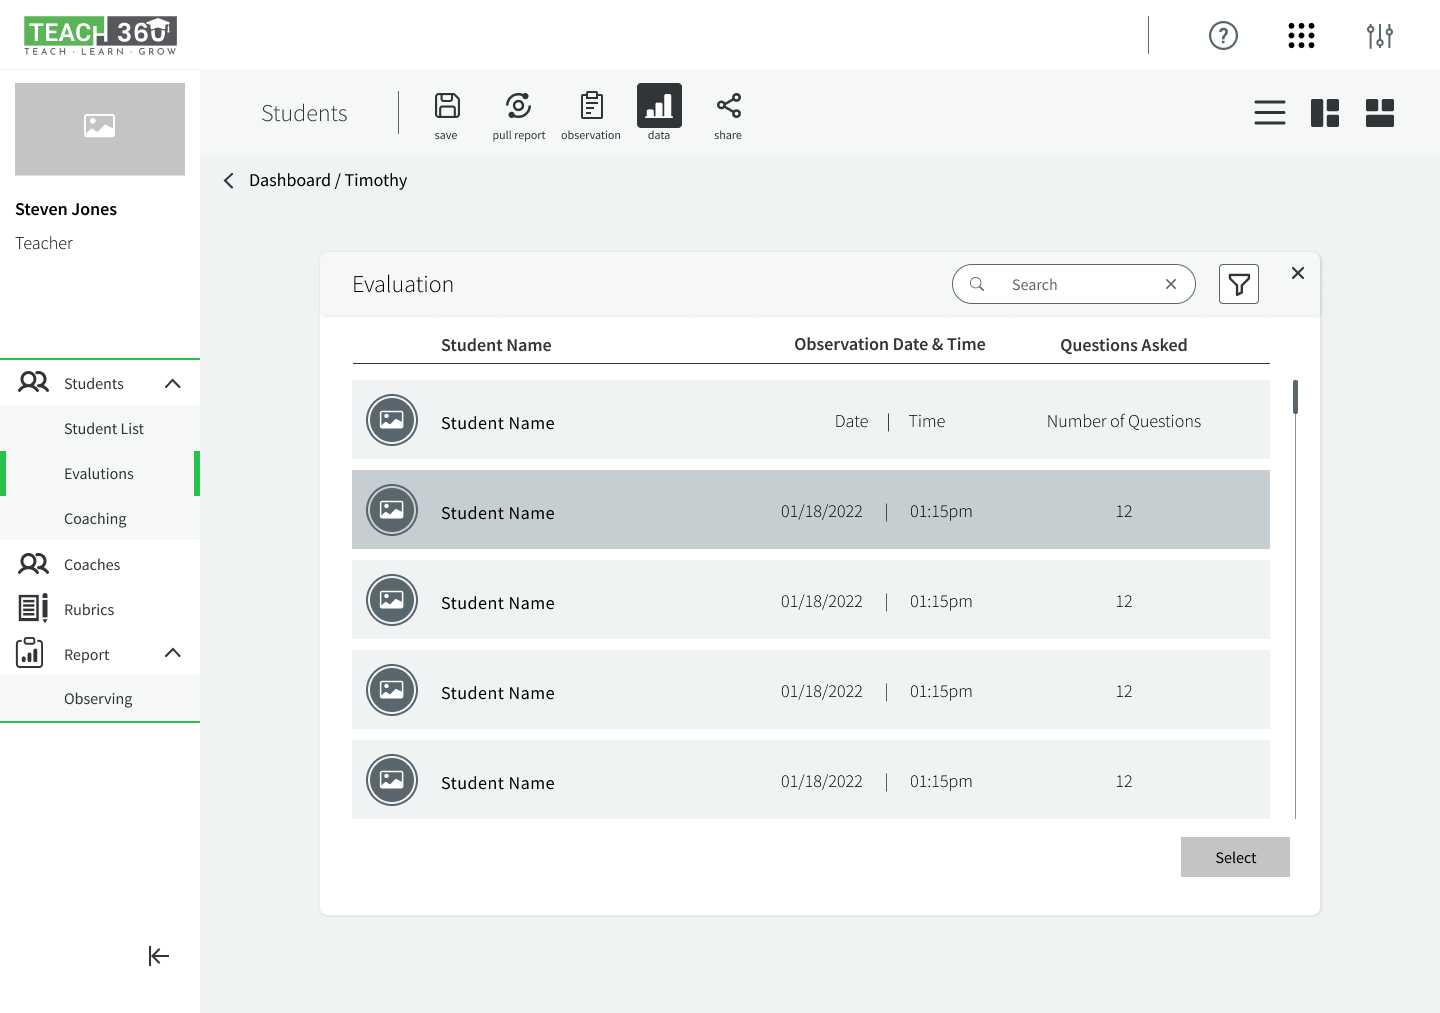Sort by Student Name column header

496,345
